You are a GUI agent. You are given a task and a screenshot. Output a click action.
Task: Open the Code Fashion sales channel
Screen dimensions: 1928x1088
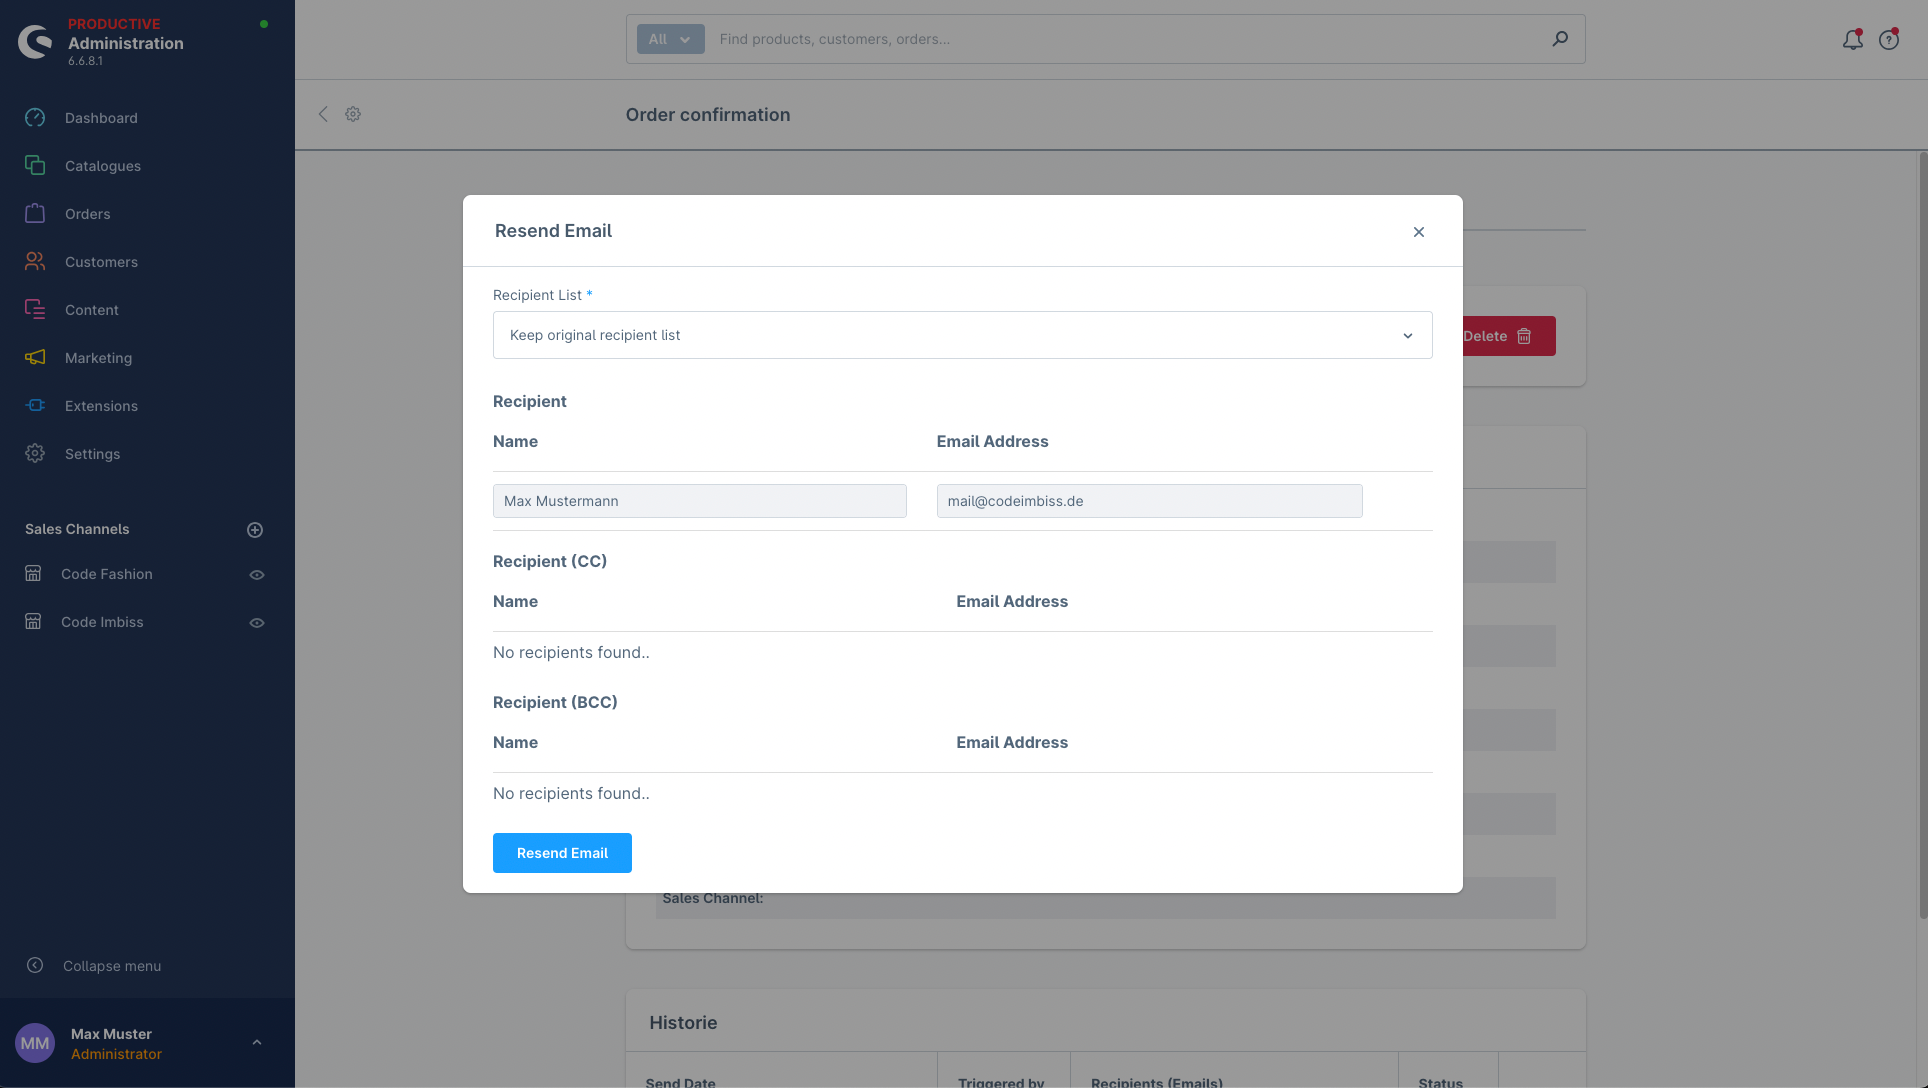(x=107, y=574)
